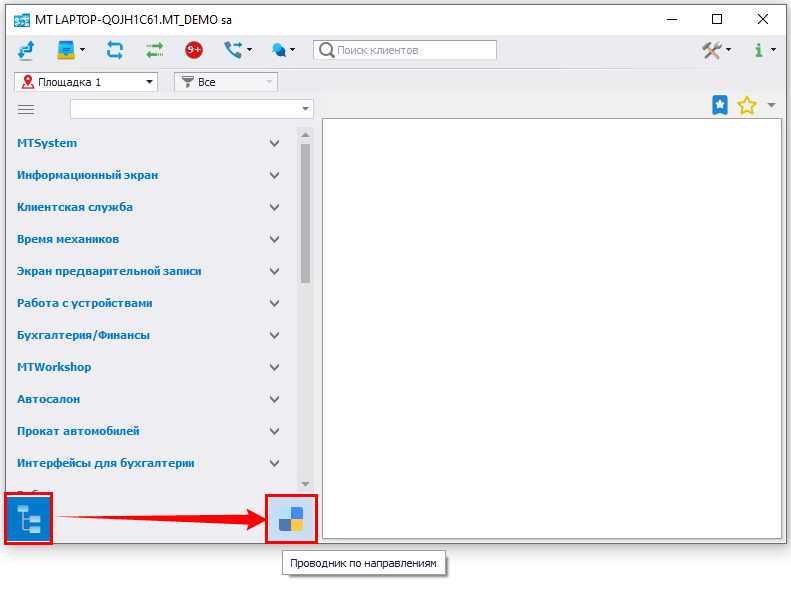Expand the Автосалон section chevron
This screenshot has width=791, height=596.
point(275,400)
